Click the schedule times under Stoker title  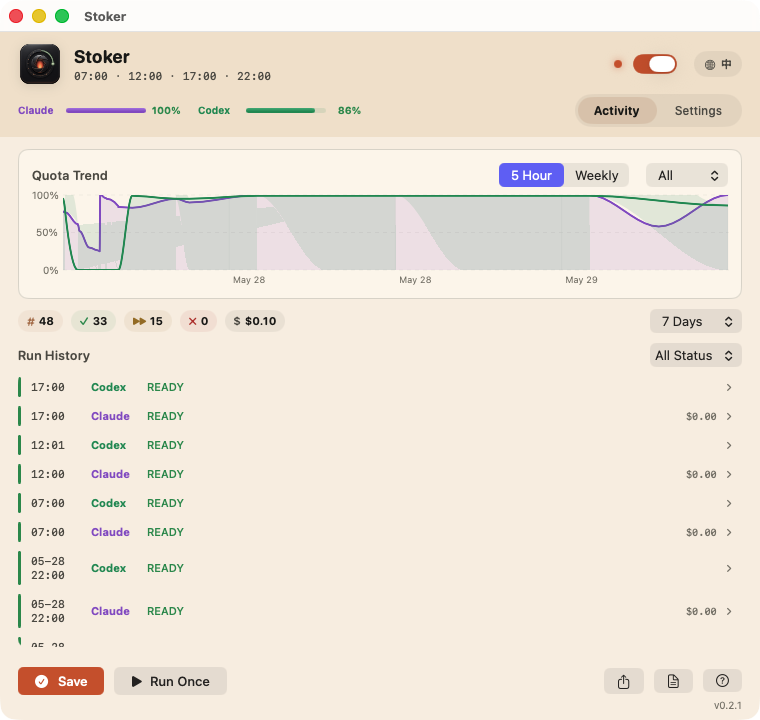click(x=172, y=76)
